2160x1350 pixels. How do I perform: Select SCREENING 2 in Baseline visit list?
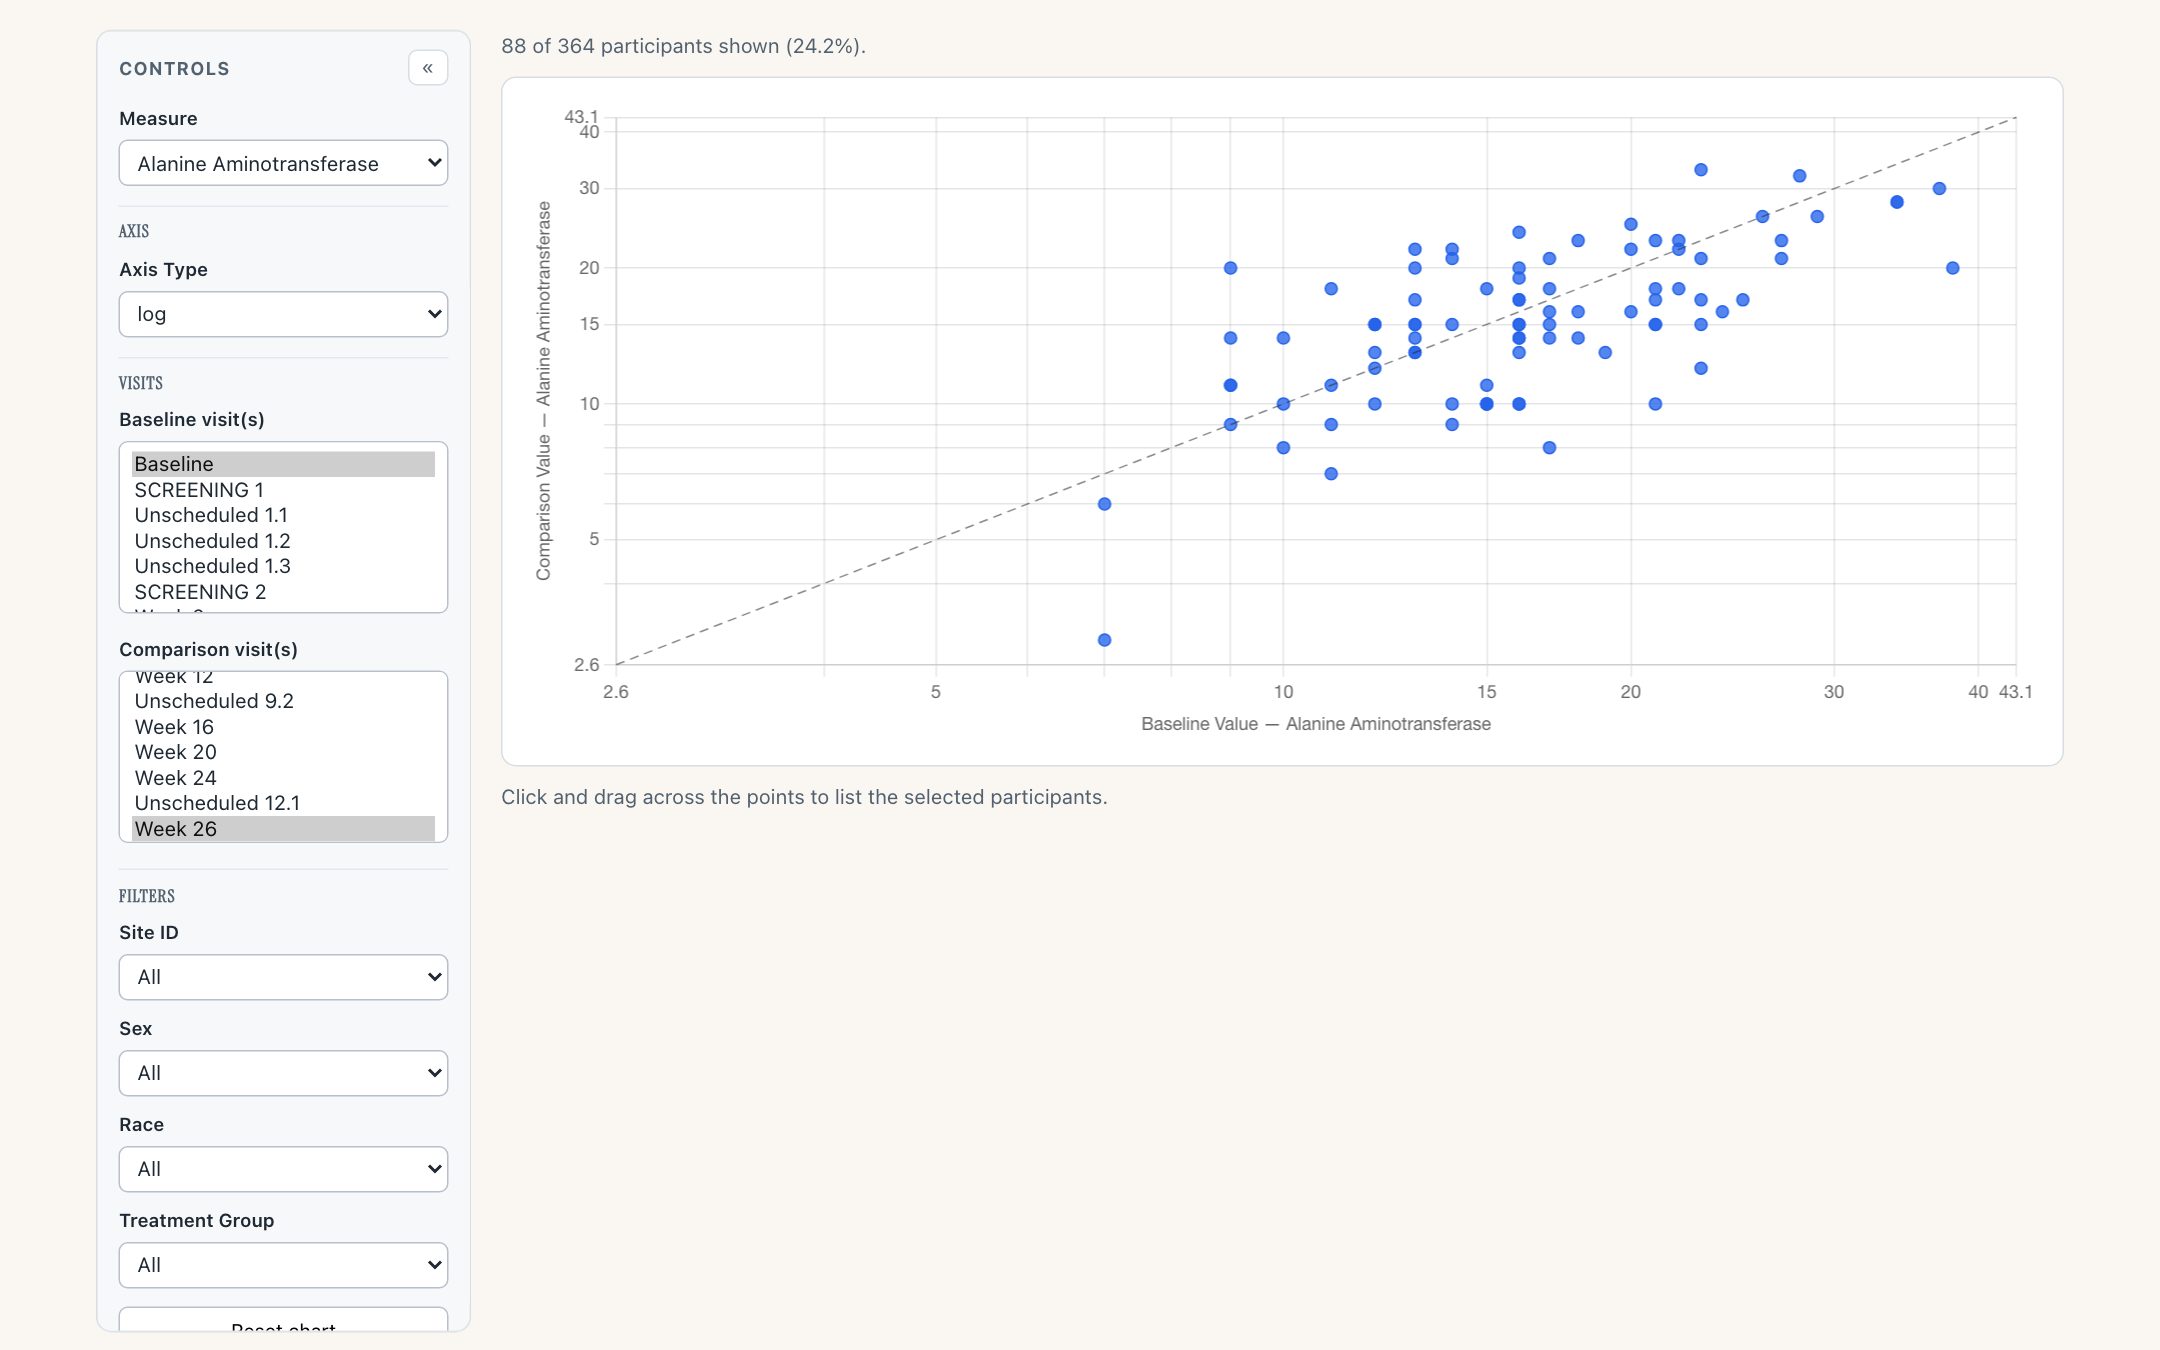283,592
